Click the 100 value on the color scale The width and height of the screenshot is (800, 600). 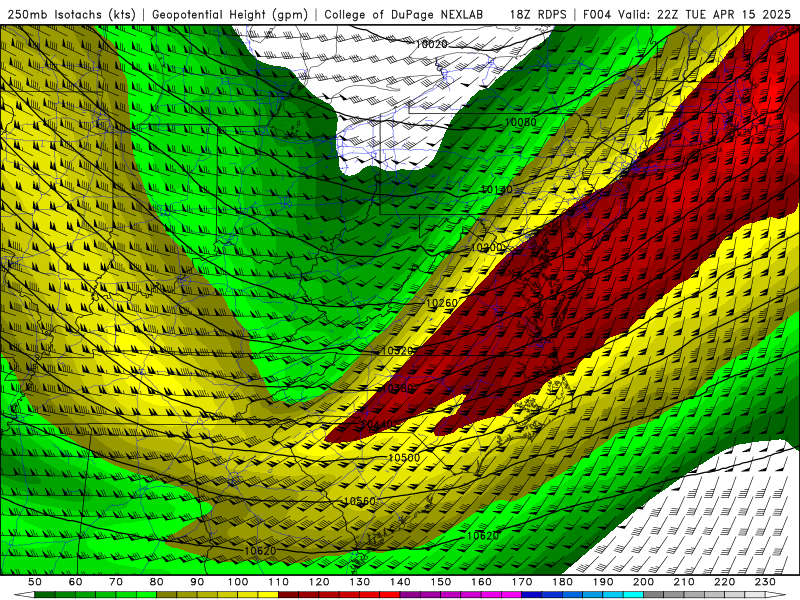point(238,582)
